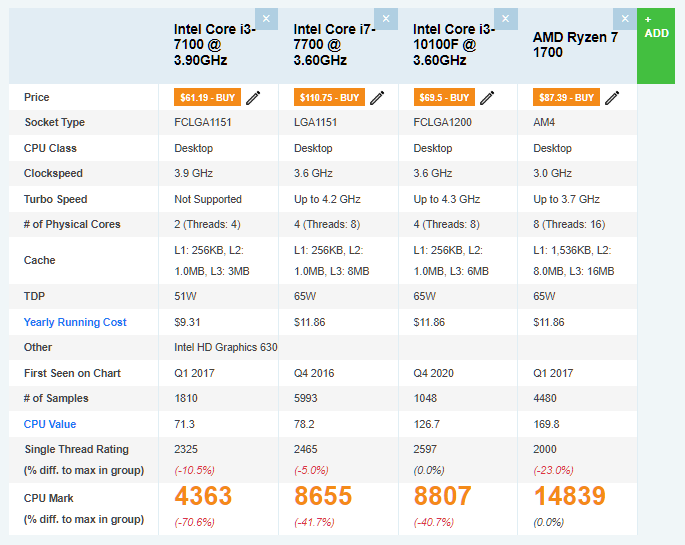Remove Intel Core i7-7700 column

pyautogui.click(x=386, y=19)
